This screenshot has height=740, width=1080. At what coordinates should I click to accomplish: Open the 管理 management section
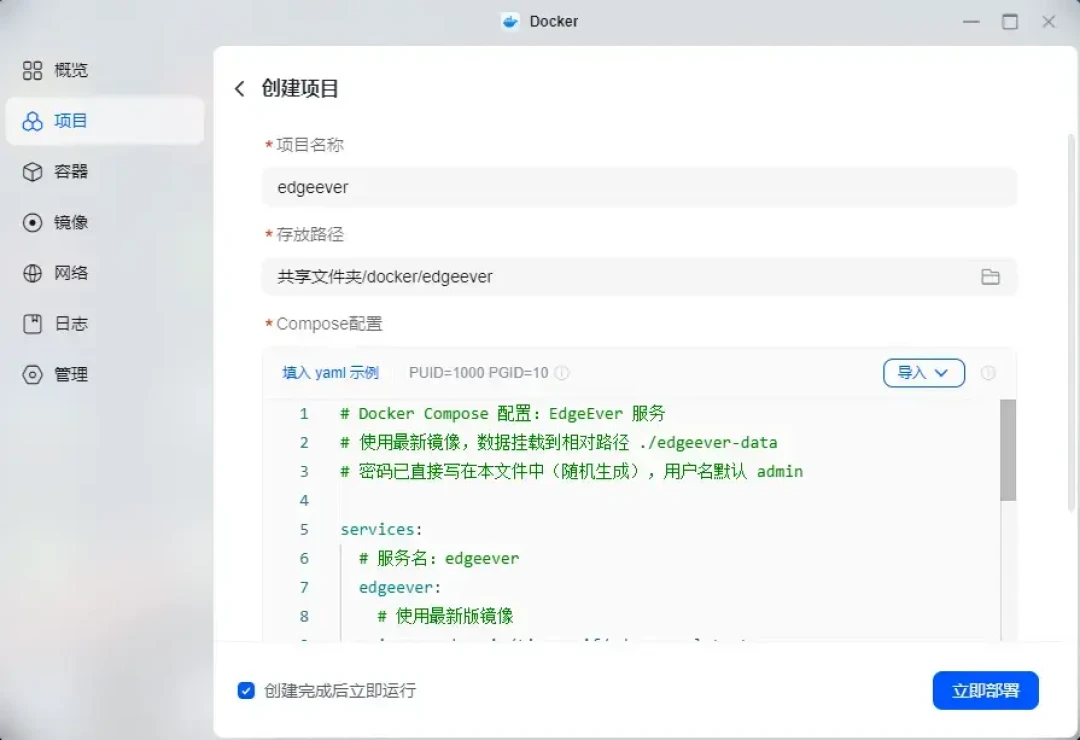[105, 374]
